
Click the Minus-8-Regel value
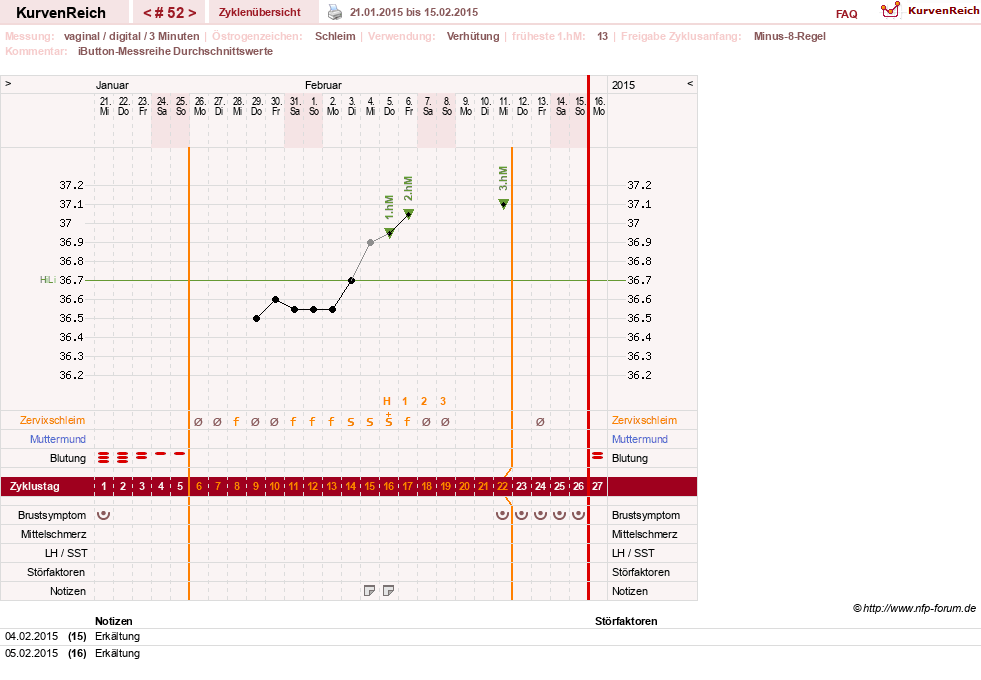click(790, 36)
